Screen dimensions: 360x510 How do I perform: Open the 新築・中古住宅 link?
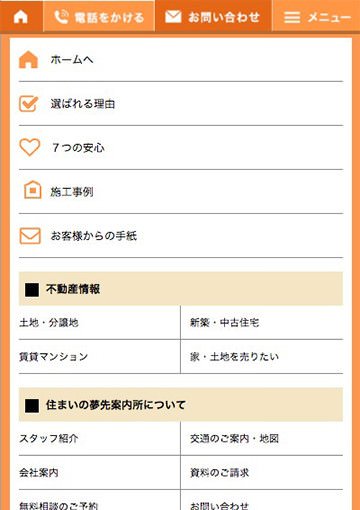[x=224, y=323]
